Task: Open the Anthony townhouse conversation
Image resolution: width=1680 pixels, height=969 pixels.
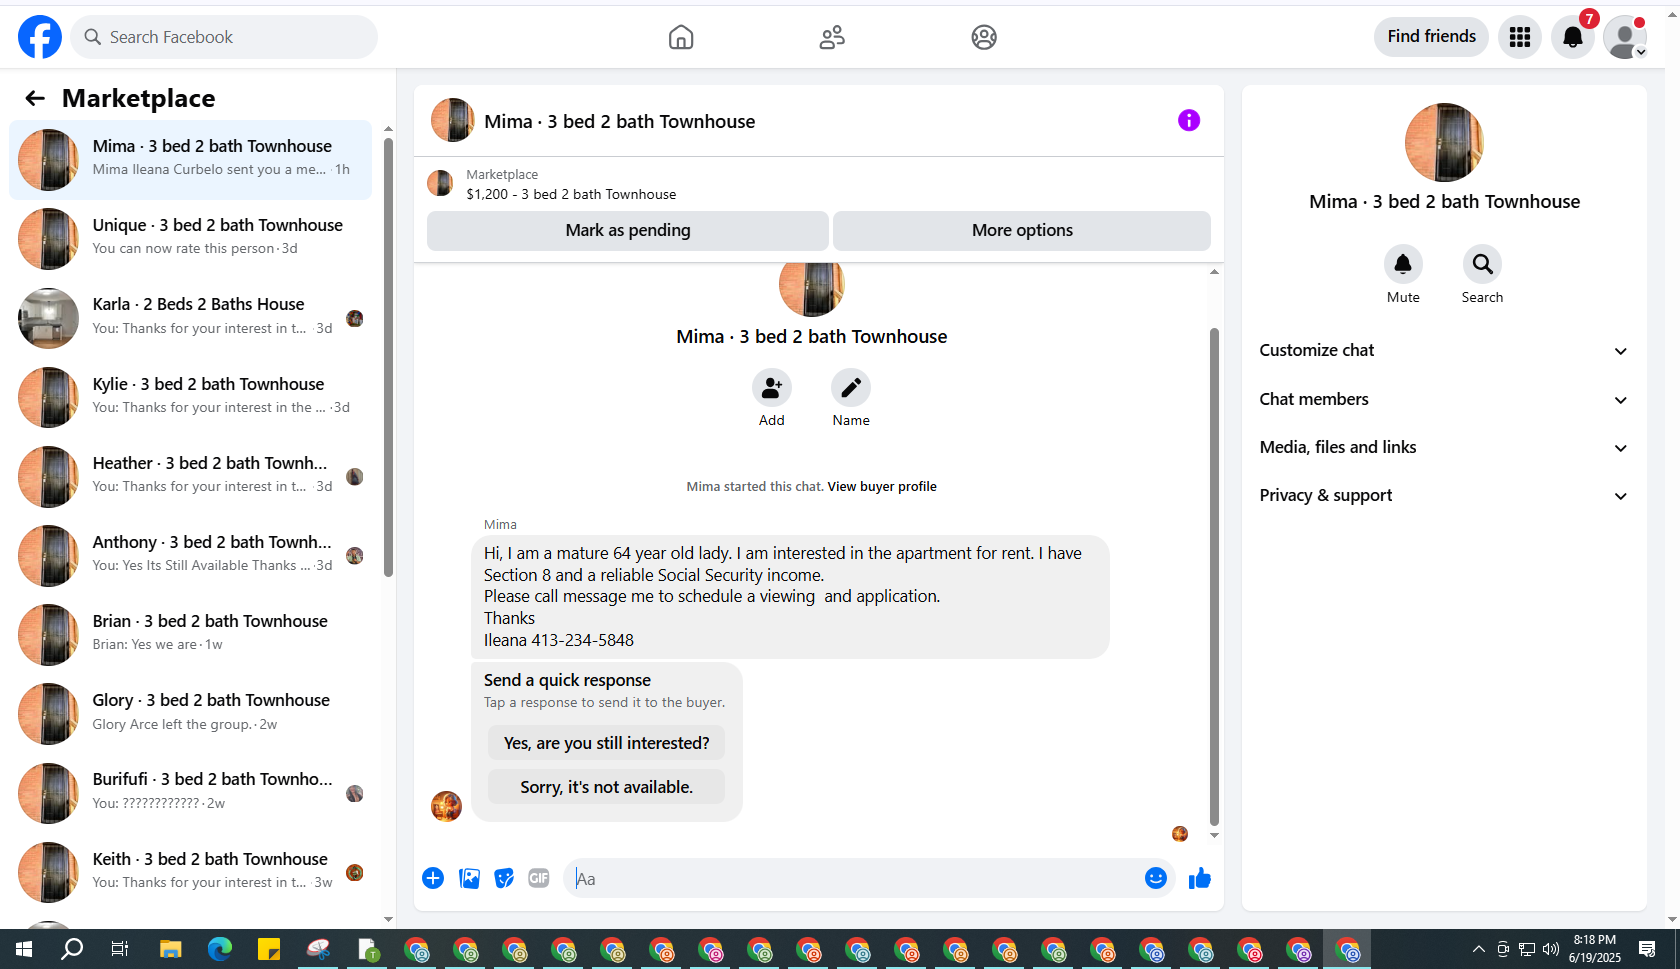Action: pos(190,555)
